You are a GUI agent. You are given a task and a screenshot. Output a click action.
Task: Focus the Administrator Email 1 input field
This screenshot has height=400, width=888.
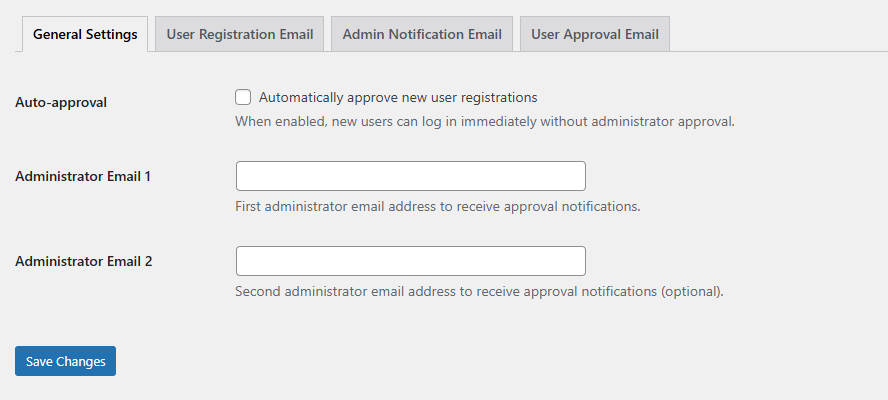tap(410, 176)
